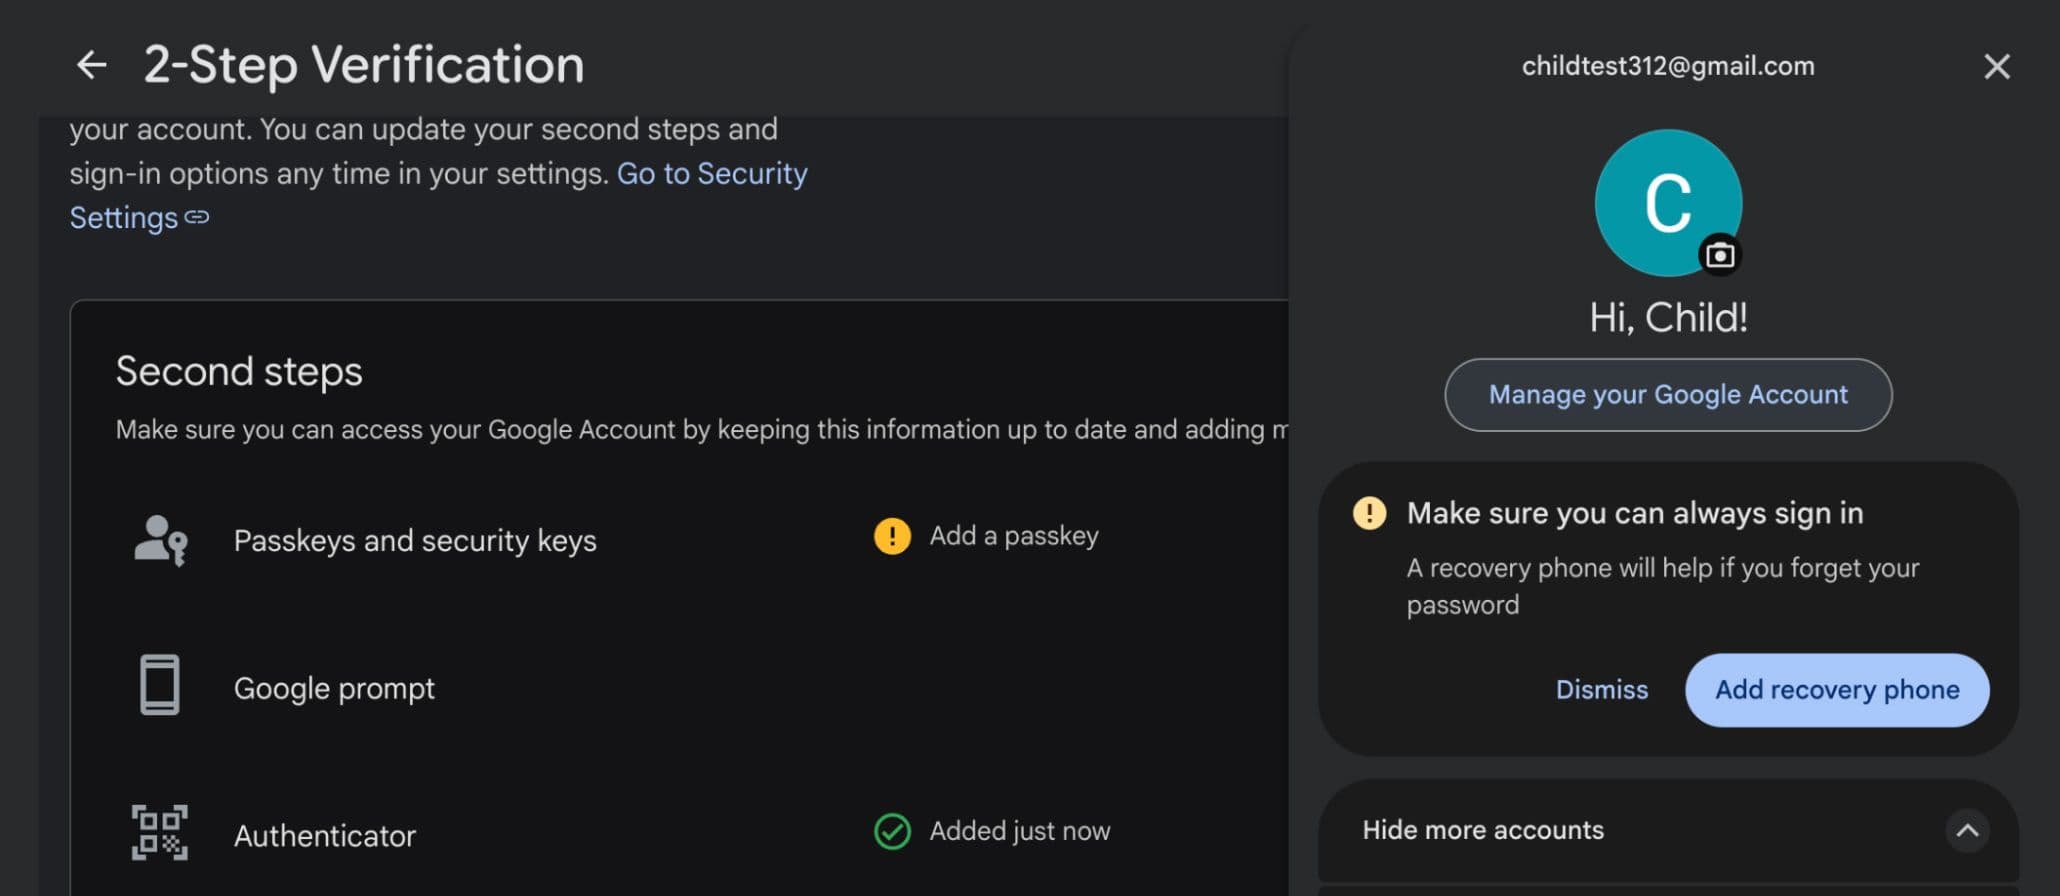Click the 2-Step Verification title
The image size is (2060, 896).
pyautogui.click(x=364, y=65)
